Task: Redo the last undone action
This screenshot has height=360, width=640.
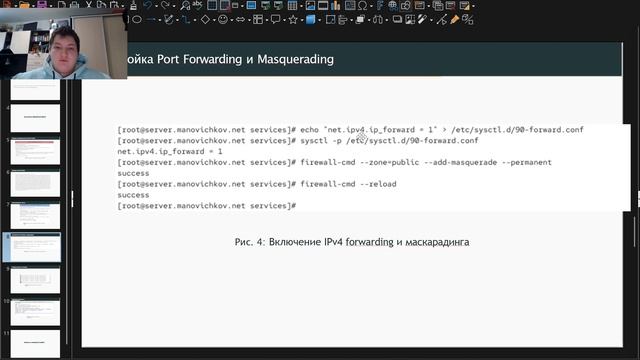Action: [165, 5]
